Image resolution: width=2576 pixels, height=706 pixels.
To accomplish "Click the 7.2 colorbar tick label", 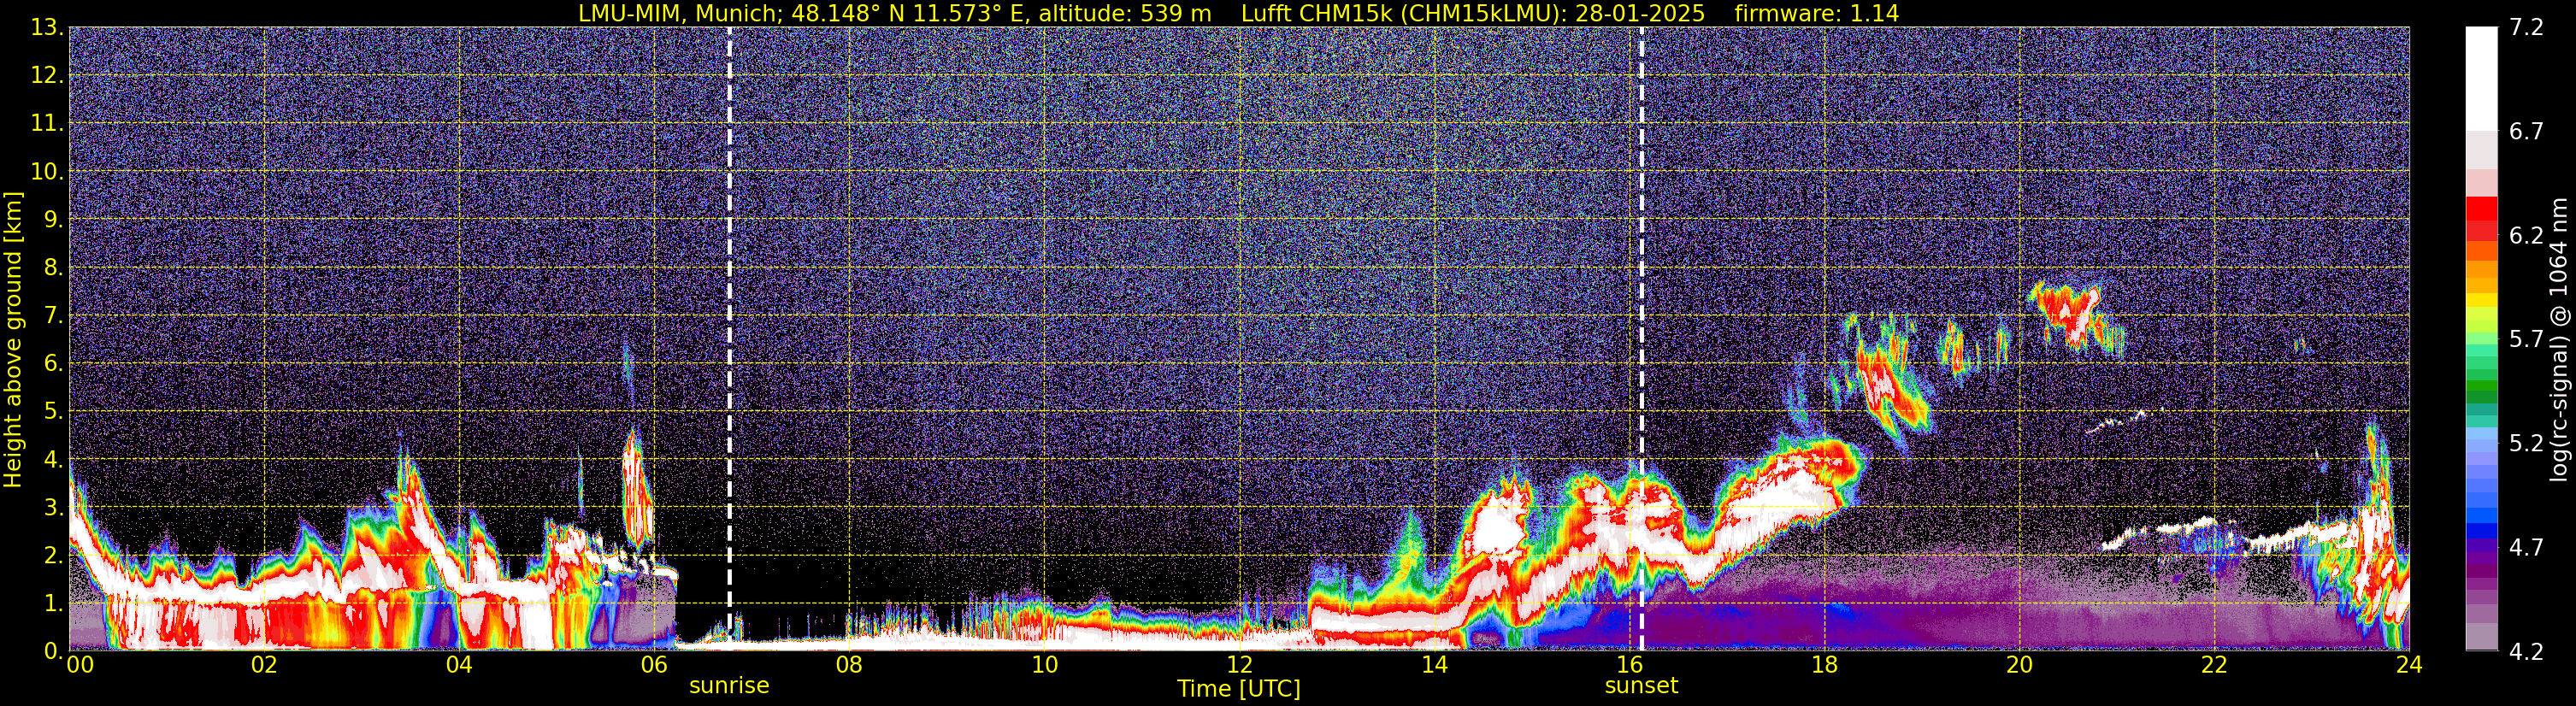I will click(2526, 28).
